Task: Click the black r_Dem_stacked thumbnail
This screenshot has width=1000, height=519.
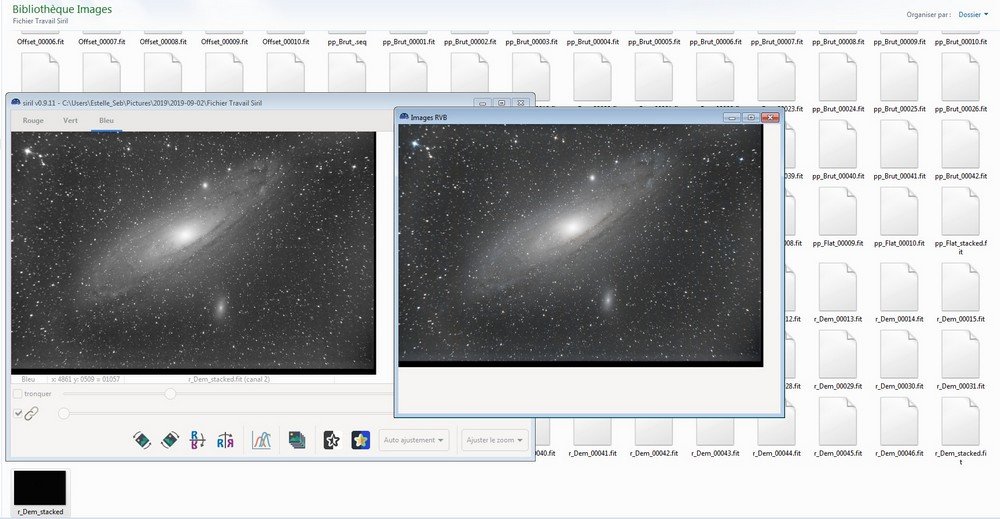Action: pos(40,488)
